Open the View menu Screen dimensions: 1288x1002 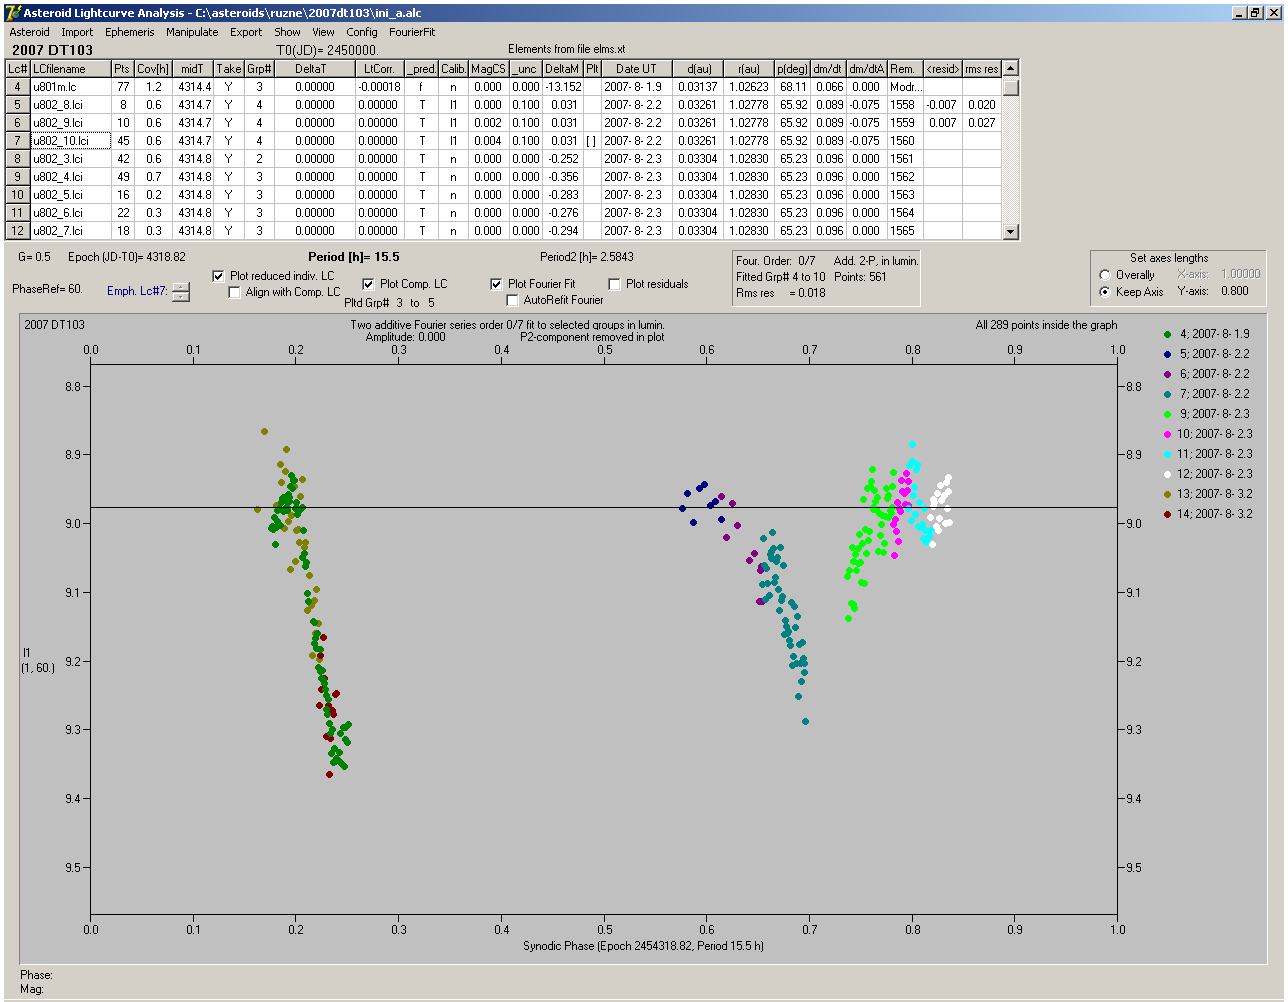click(323, 32)
